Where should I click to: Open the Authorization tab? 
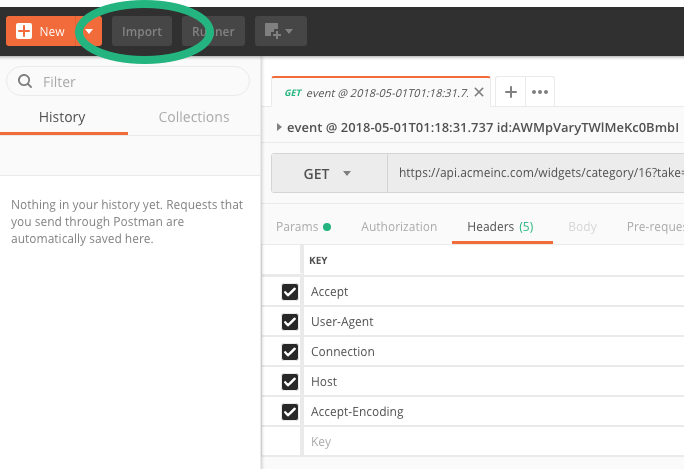pos(399,227)
